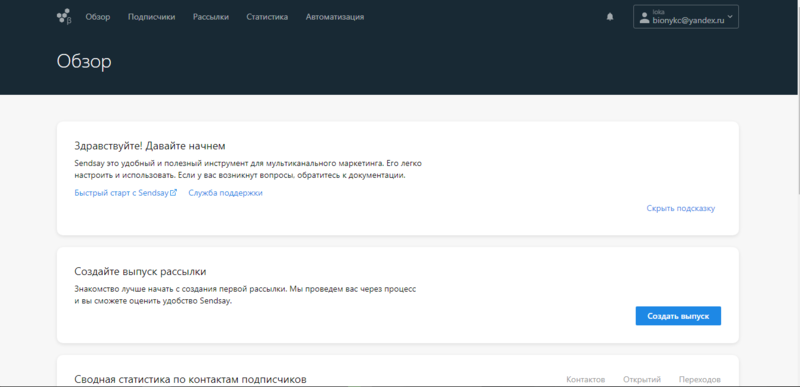The height and width of the screenshot is (387, 800).
Task: Click Создайте выпуск рассылки heading
Action: 140,271
